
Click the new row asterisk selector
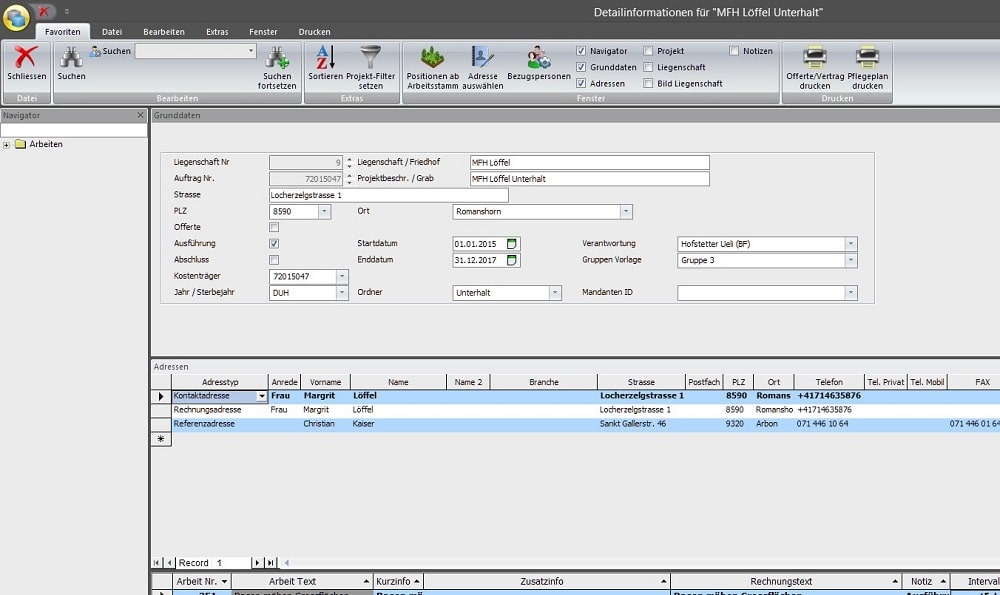coord(161,439)
